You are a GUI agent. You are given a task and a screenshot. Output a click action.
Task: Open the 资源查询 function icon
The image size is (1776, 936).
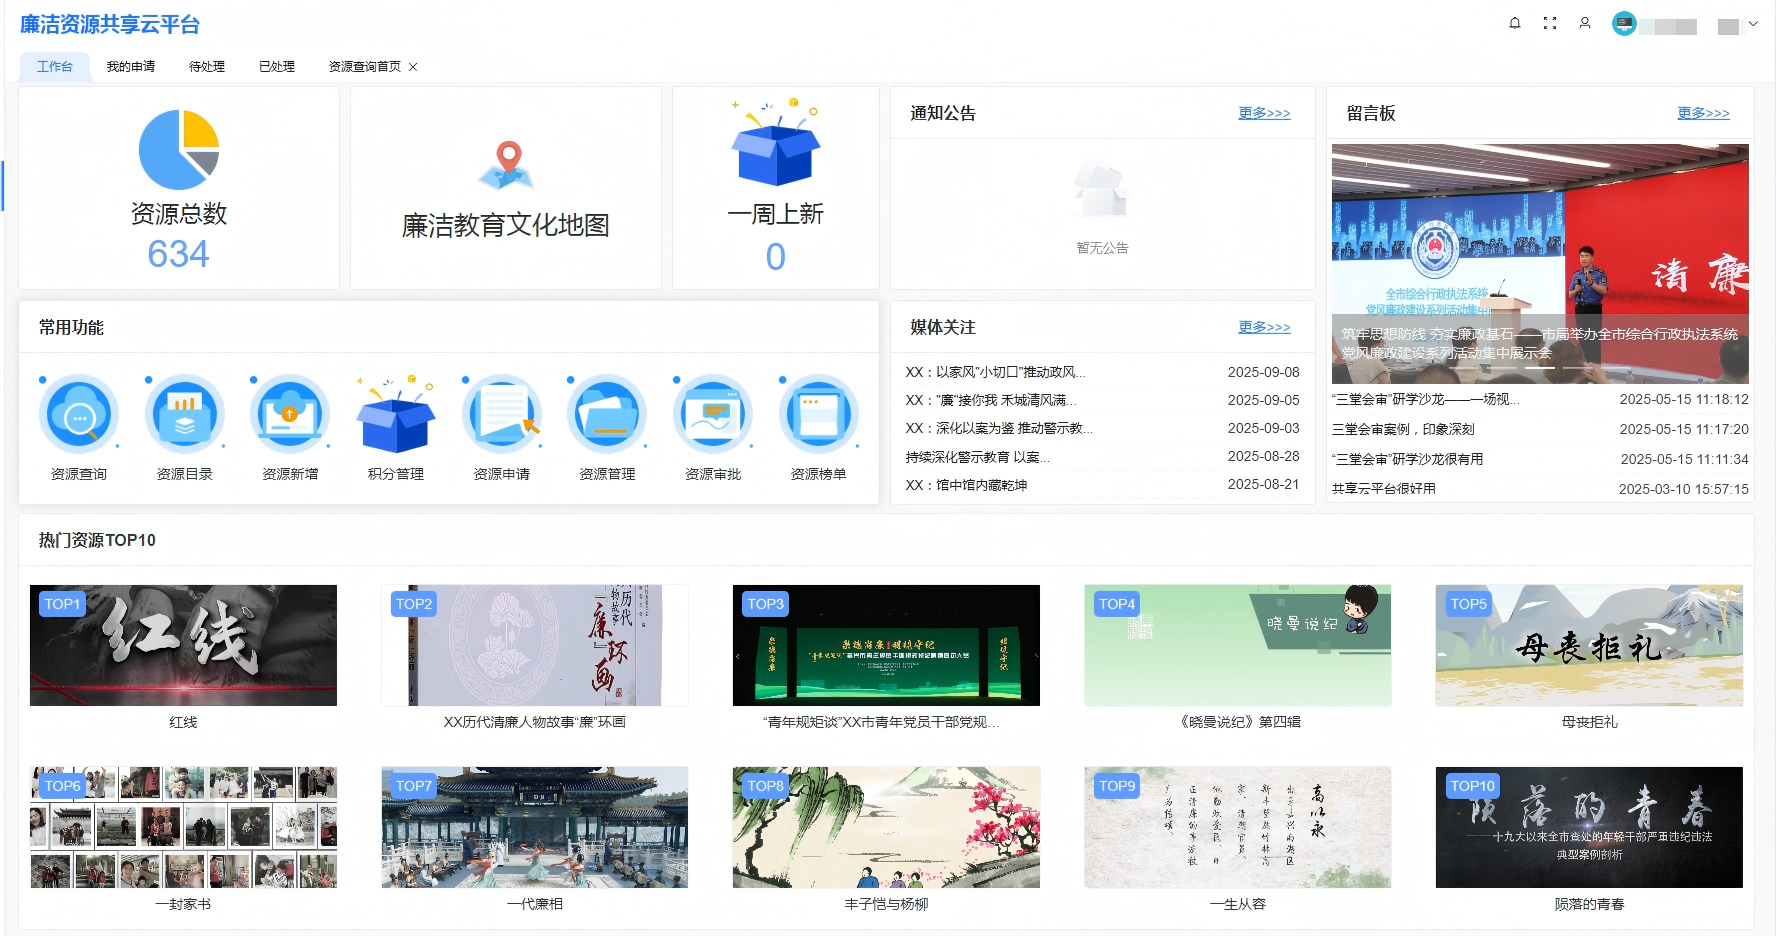click(79, 414)
